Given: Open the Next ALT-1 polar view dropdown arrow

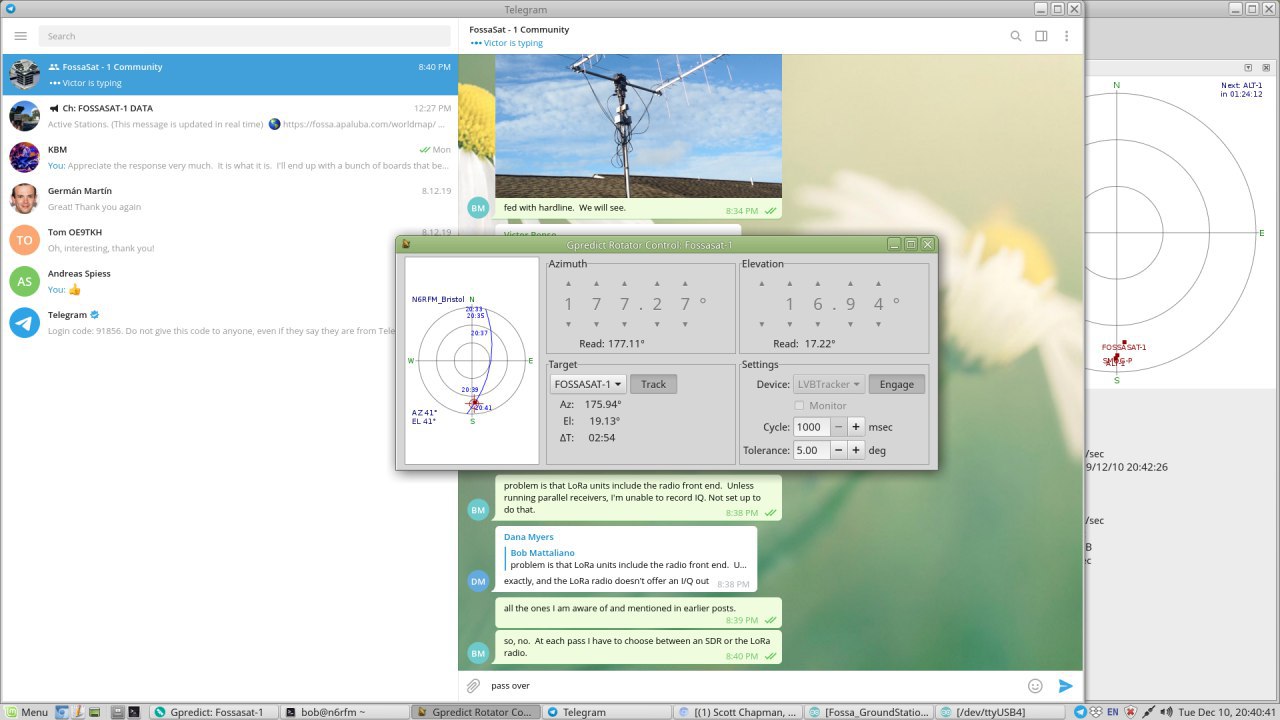Looking at the screenshot, I should pyautogui.click(x=1249, y=68).
